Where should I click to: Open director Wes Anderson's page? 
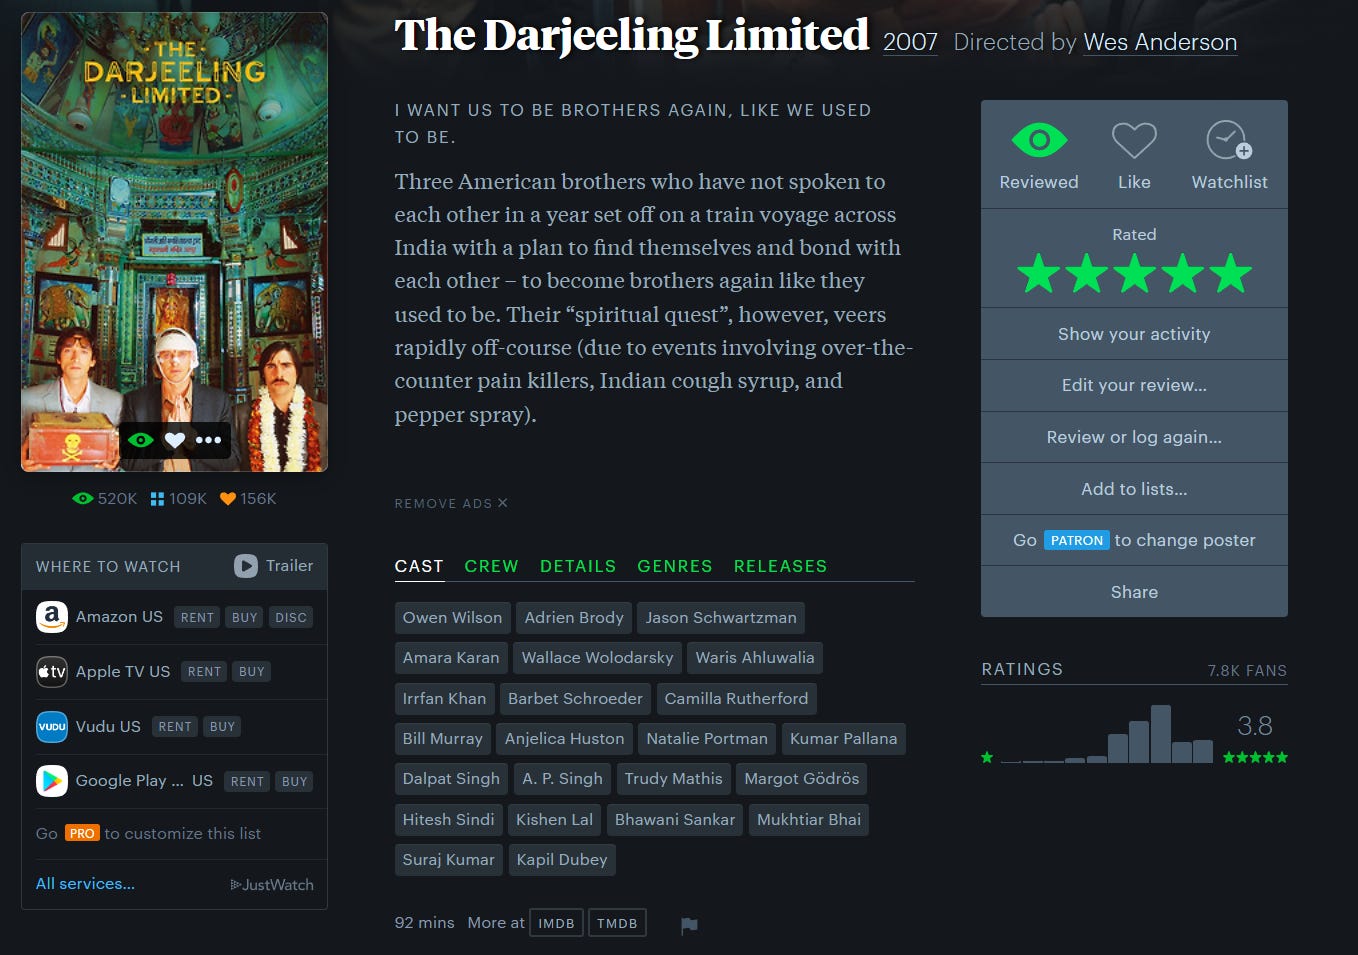tap(1160, 42)
